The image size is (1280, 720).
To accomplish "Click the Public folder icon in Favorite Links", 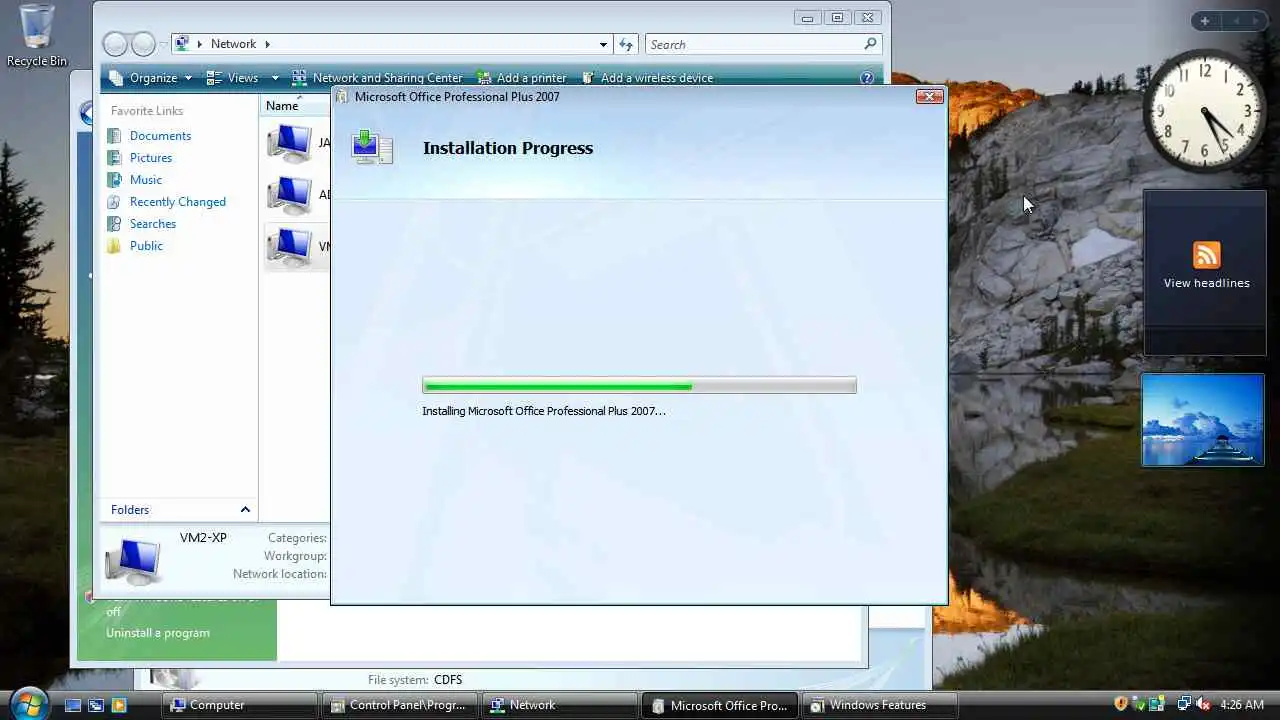I will coord(114,246).
